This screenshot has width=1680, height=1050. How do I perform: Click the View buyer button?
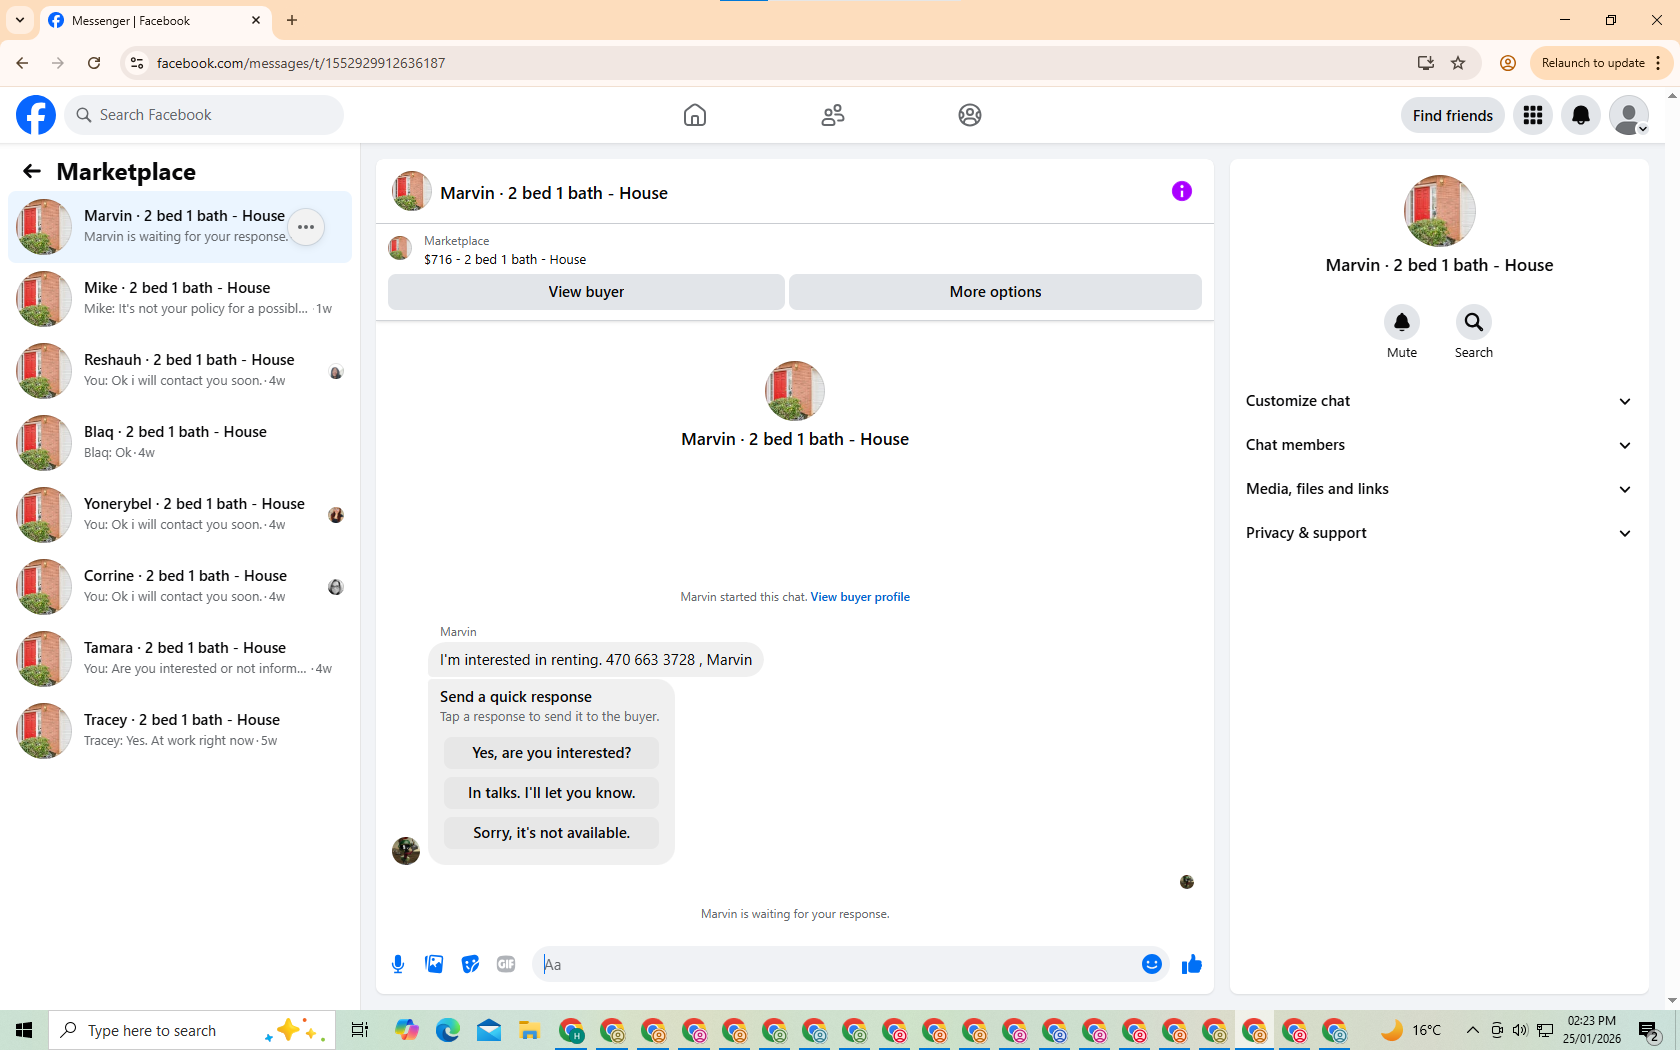click(586, 292)
